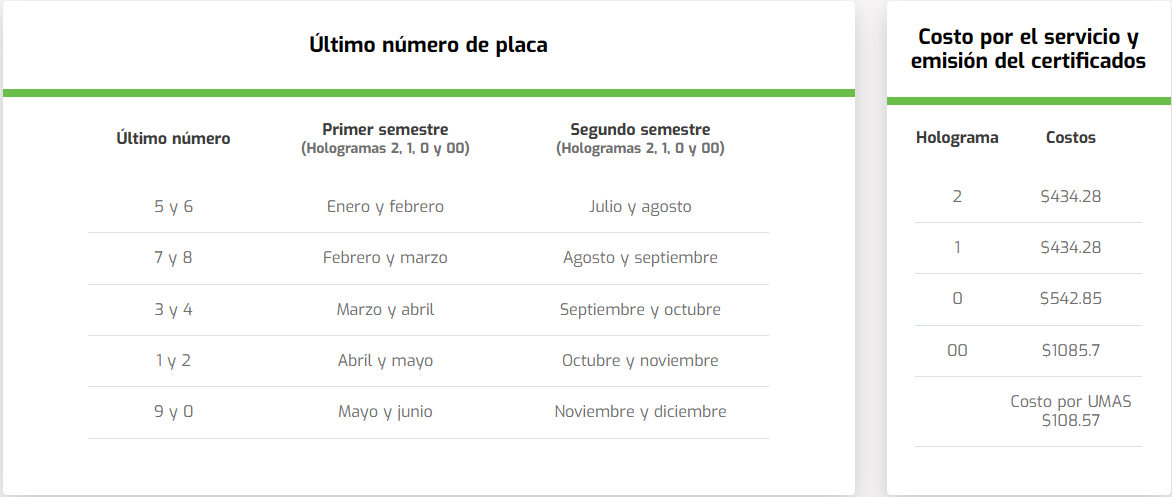Select the 'Octubre y noviembre' cell
Image resolution: width=1172 pixels, height=497 pixels.
coord(640,361)
